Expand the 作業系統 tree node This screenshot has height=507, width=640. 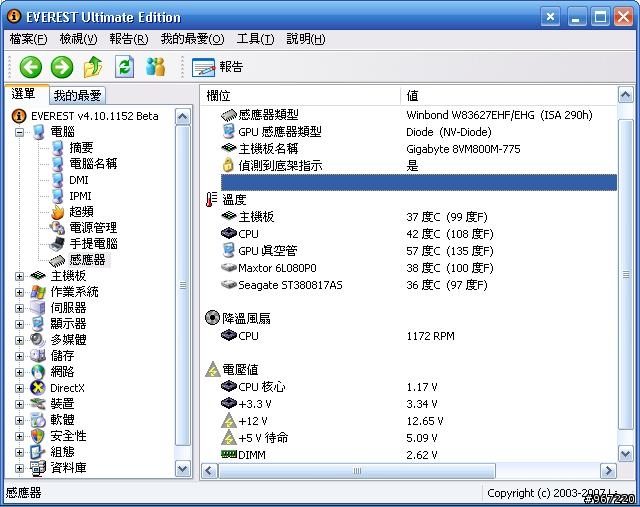(x=19, y=292)
